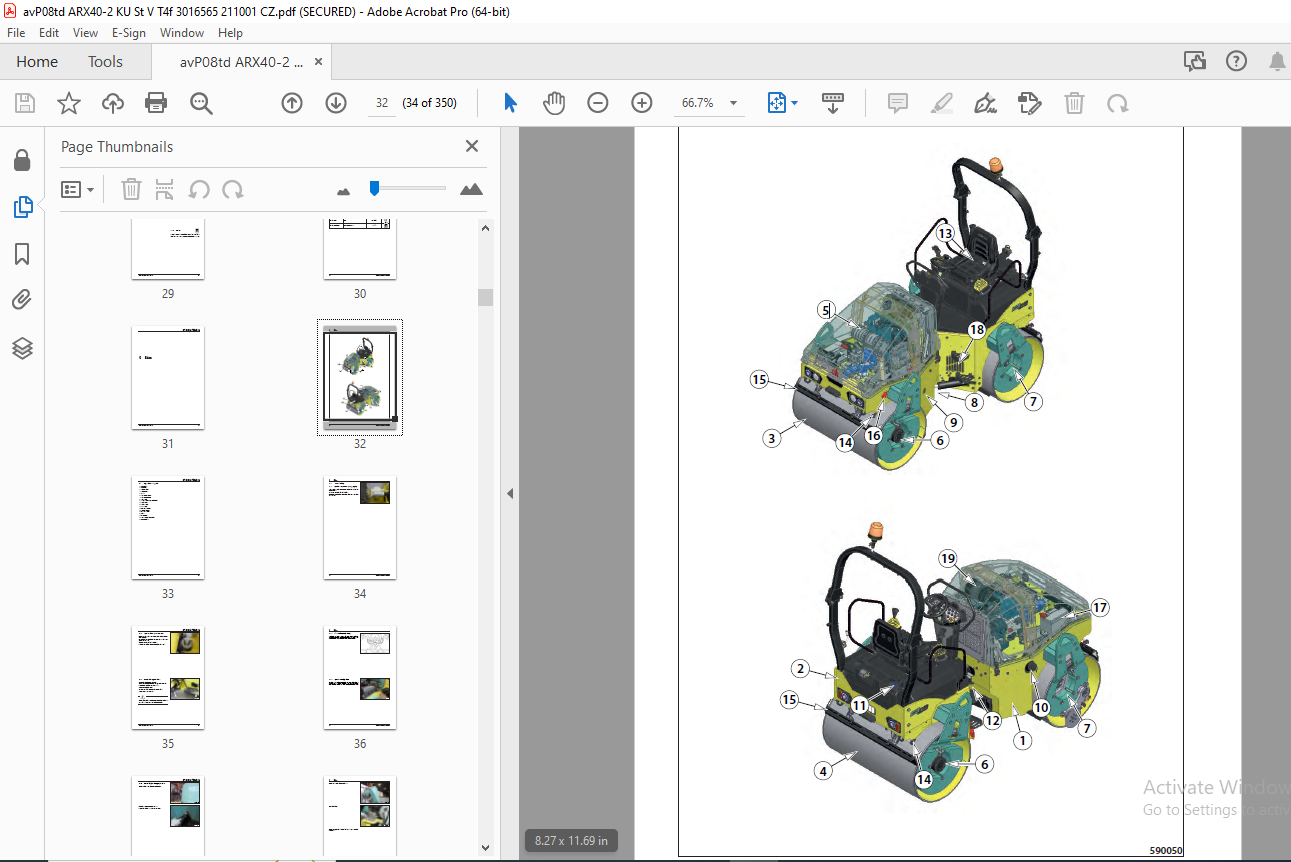Close the avP08td ARX40-2 document tab
This screenshot has width=1291, height=862.
click(319, 62)
